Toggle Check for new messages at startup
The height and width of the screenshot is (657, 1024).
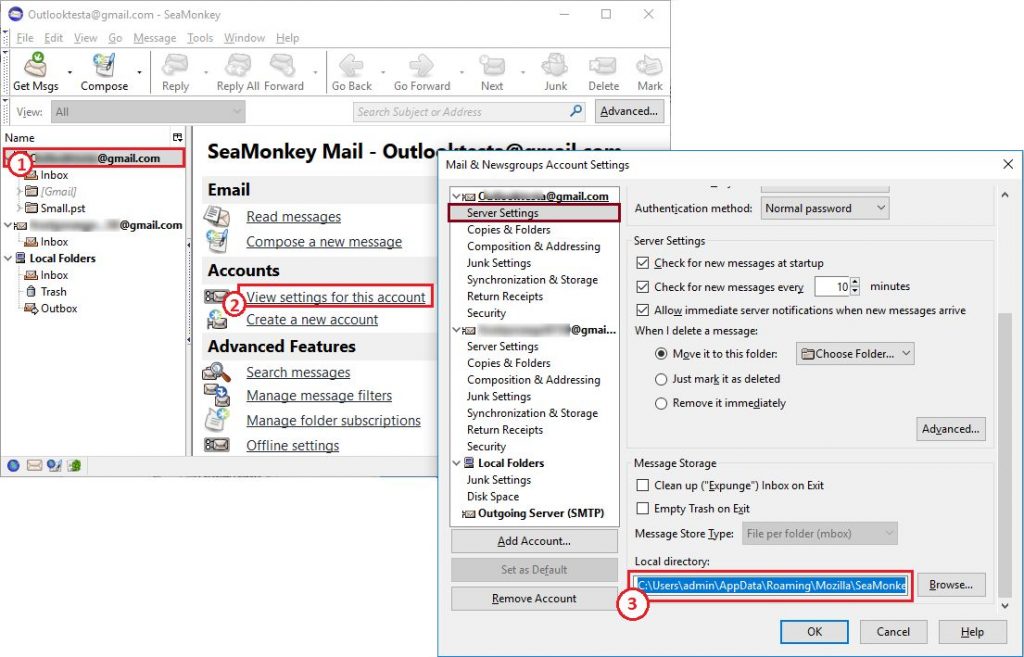[x=643, y=263]
